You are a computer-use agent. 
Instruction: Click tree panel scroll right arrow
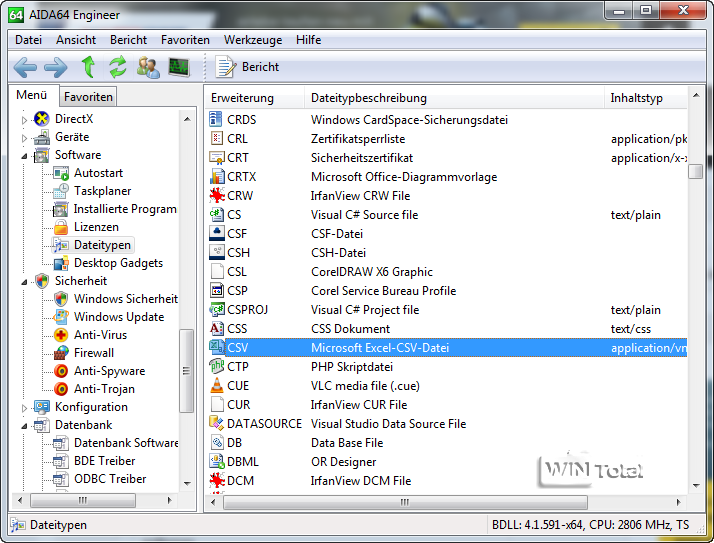tap(170, 500)
